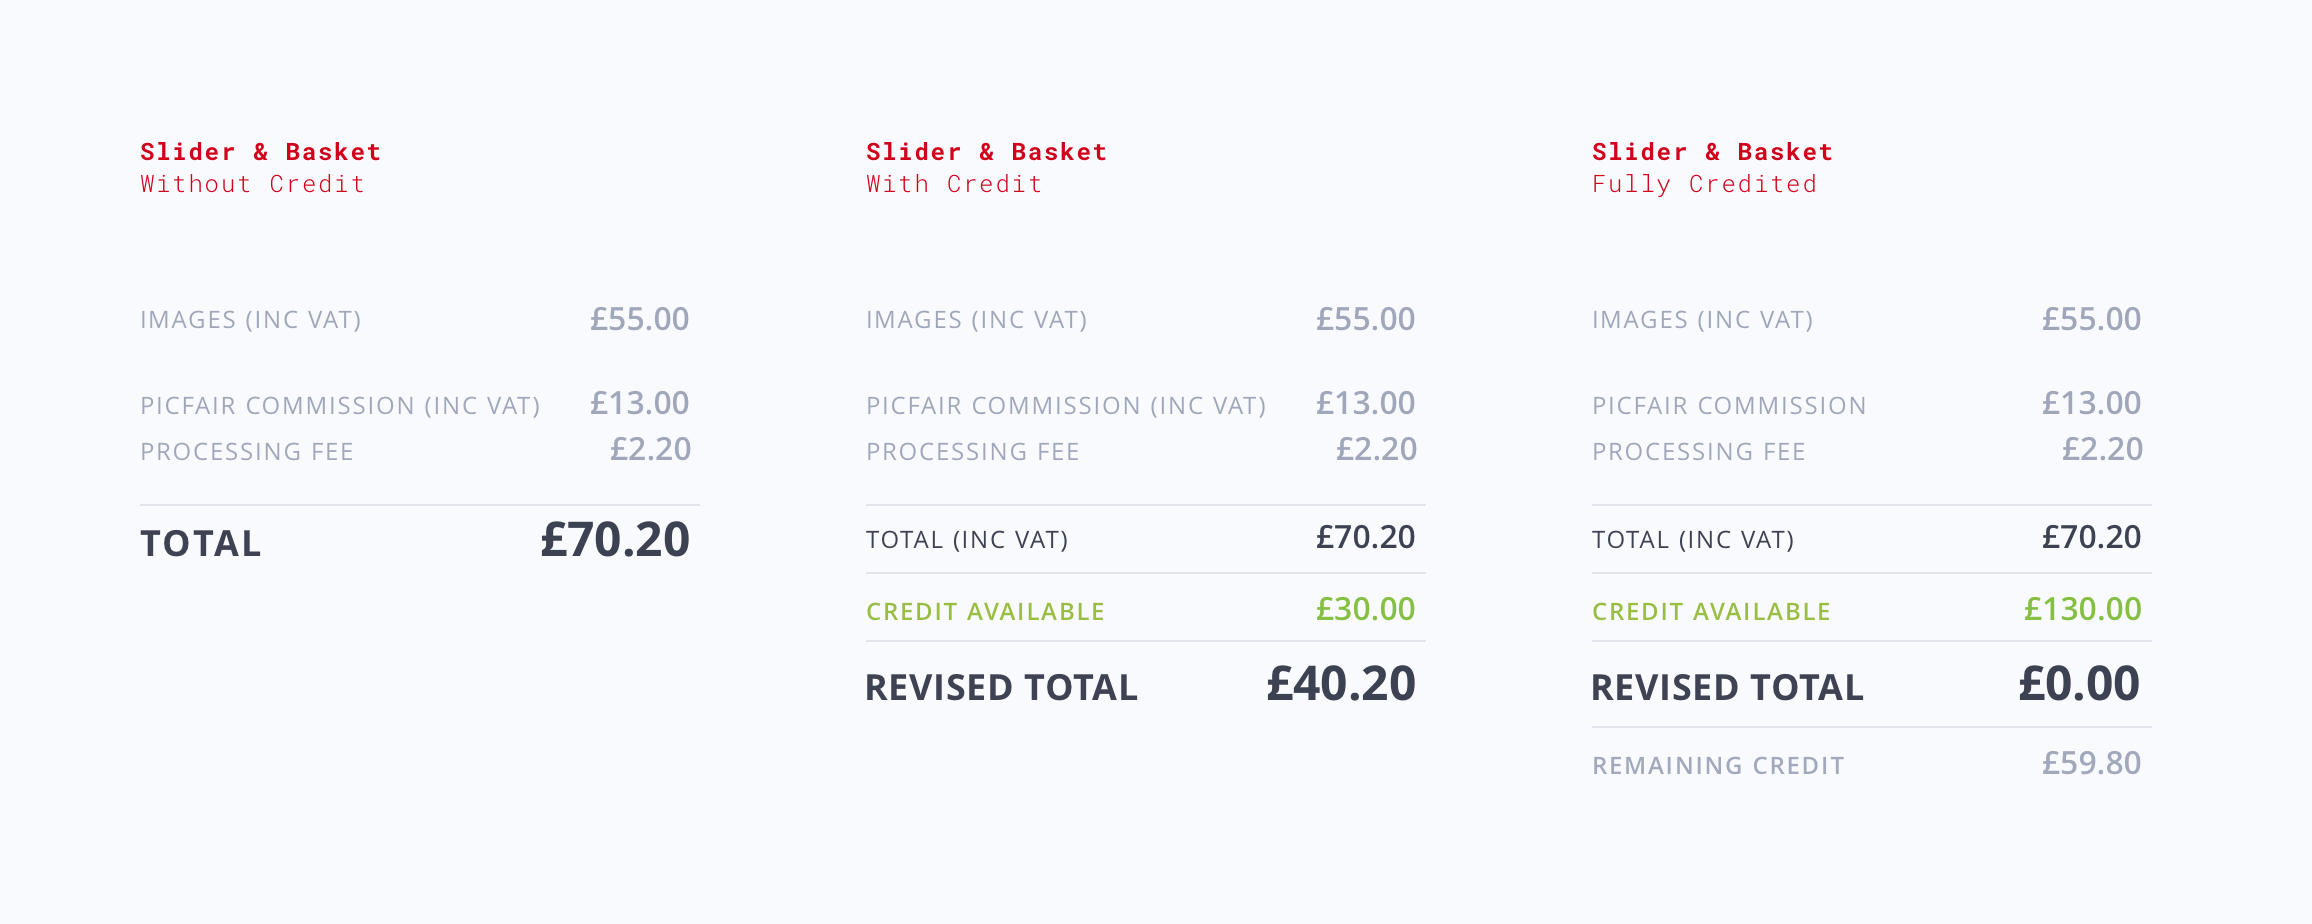Click the bold 'TOTAL' label without VAT text
Screen dimensions: 2312x924
coord(201,544)
